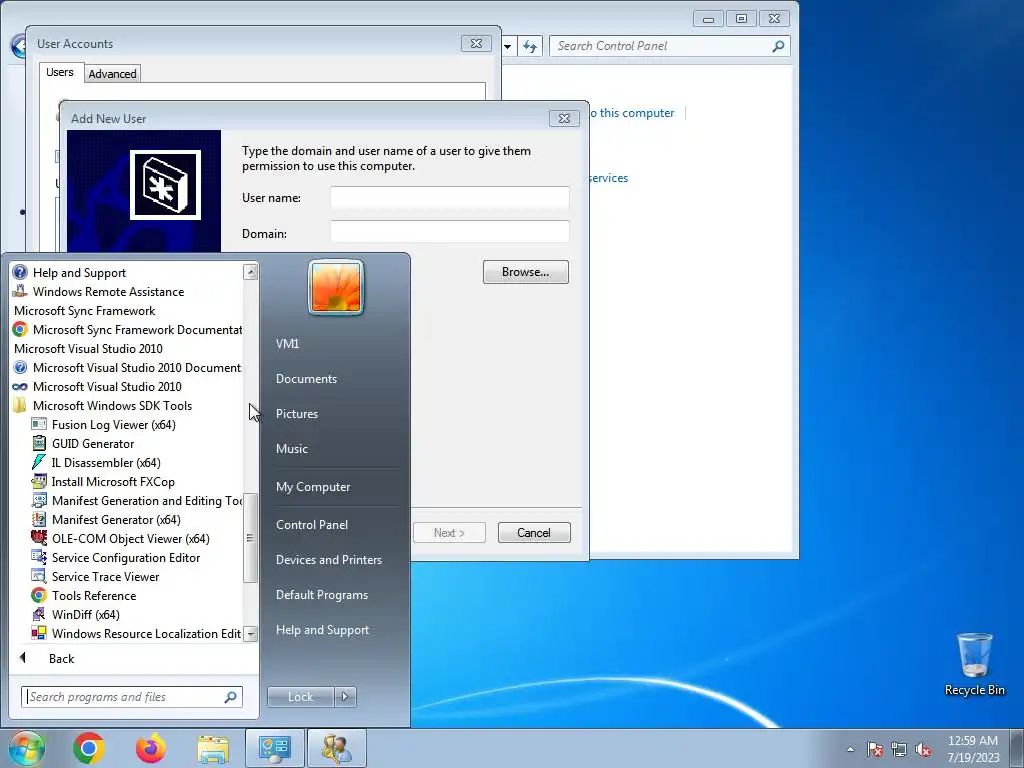Open GUID Generator tool
Viewport: 1024px width, 768px height.
(84, 443)
